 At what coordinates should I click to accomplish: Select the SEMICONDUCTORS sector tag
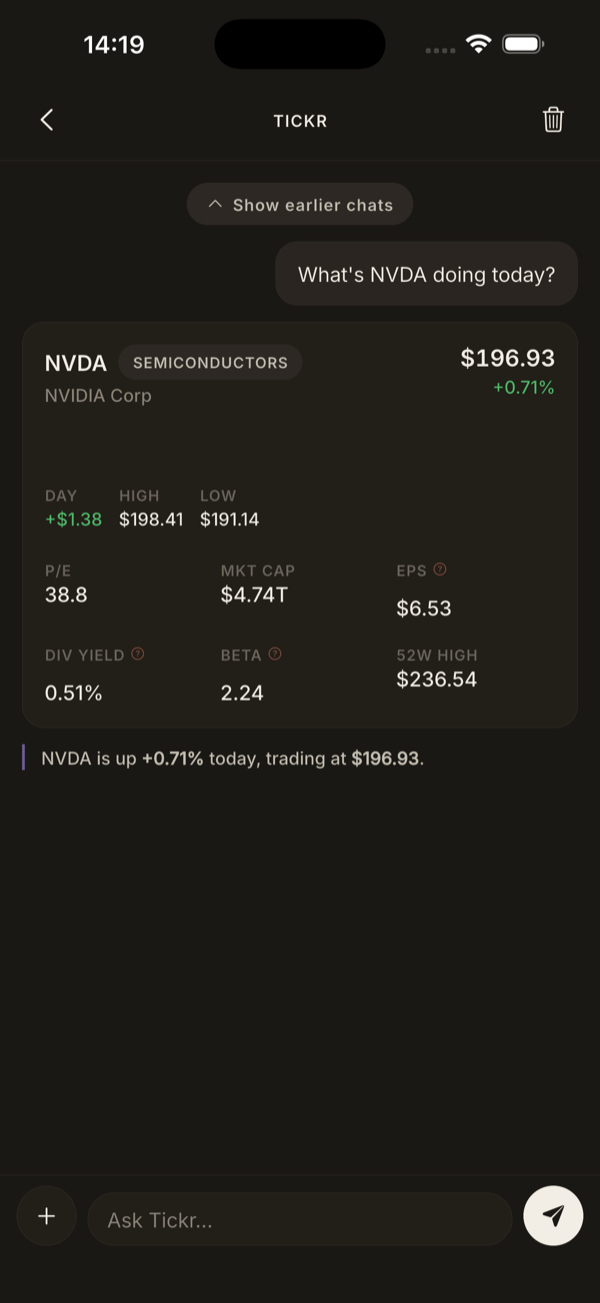point(210,362)
